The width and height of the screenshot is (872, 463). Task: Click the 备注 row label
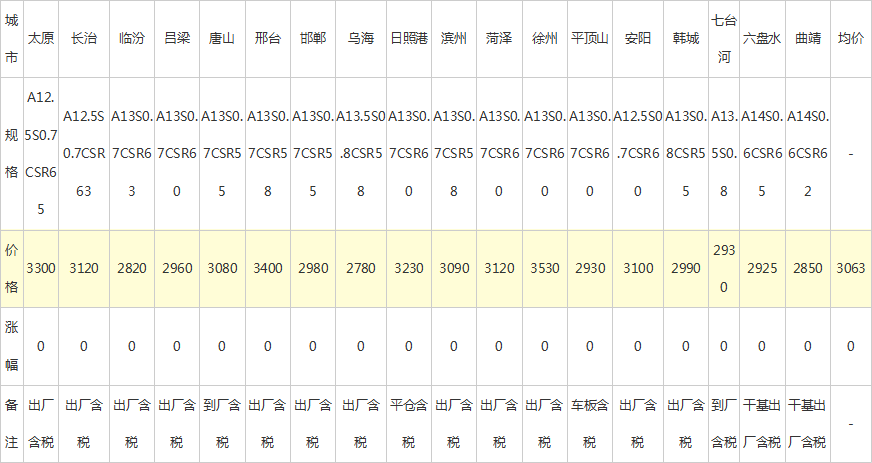tap(11, 423)
